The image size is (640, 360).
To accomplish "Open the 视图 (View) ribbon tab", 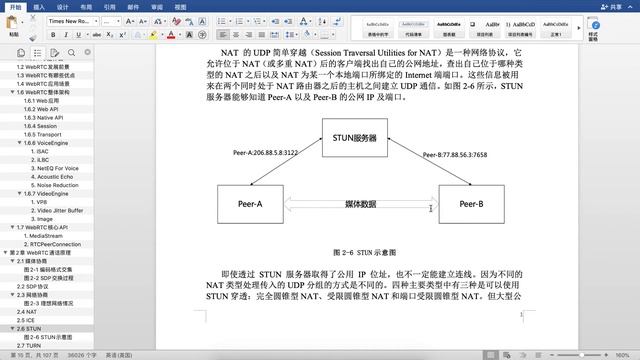I will tap(180, 7).
